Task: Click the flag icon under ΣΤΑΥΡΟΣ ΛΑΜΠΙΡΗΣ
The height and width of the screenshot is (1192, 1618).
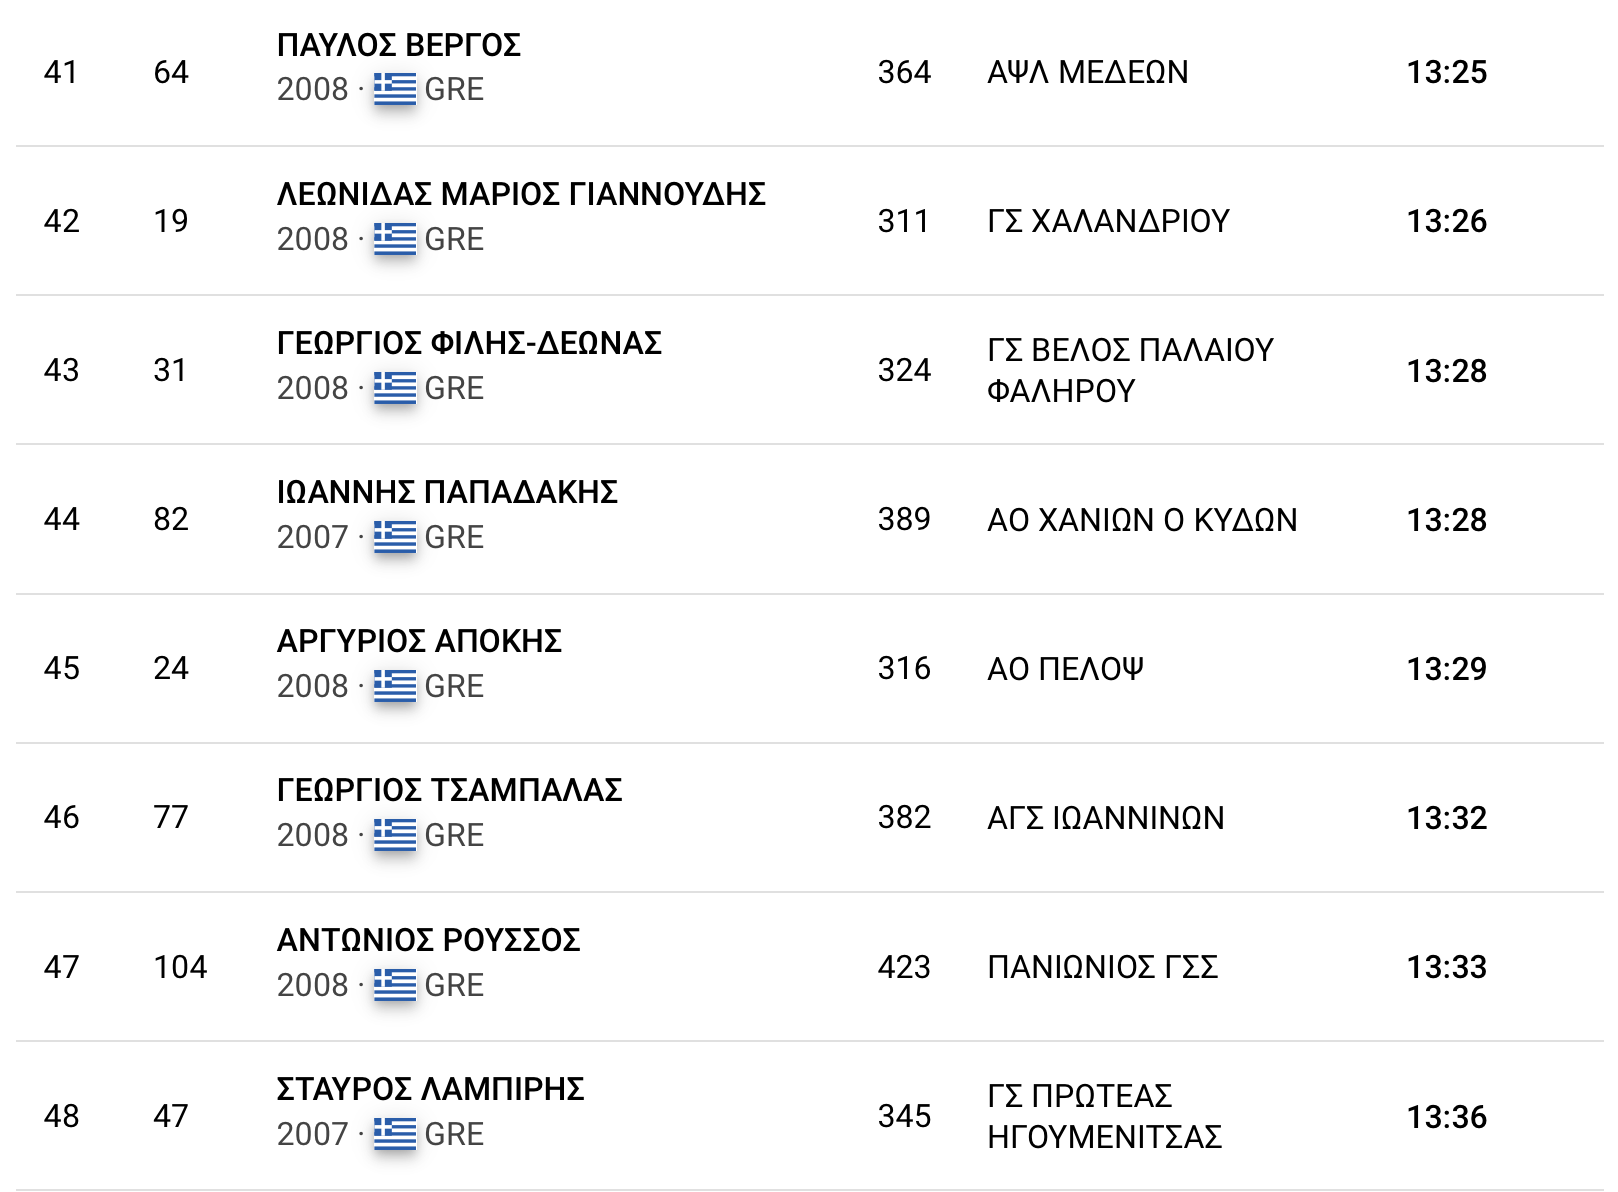Action: 395,1134
